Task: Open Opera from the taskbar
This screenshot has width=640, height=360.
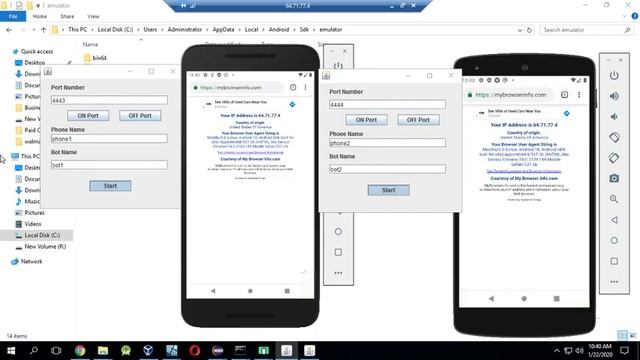Action: click(195, 351)
